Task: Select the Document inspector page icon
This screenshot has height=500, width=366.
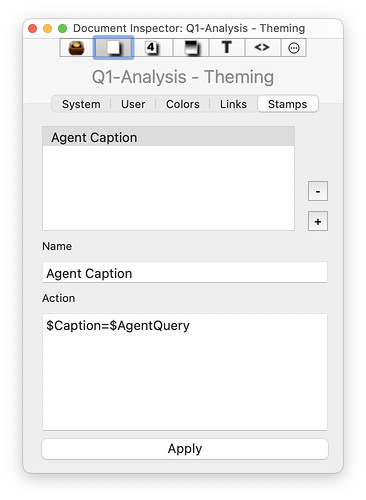Action: (x=114, y=48)
